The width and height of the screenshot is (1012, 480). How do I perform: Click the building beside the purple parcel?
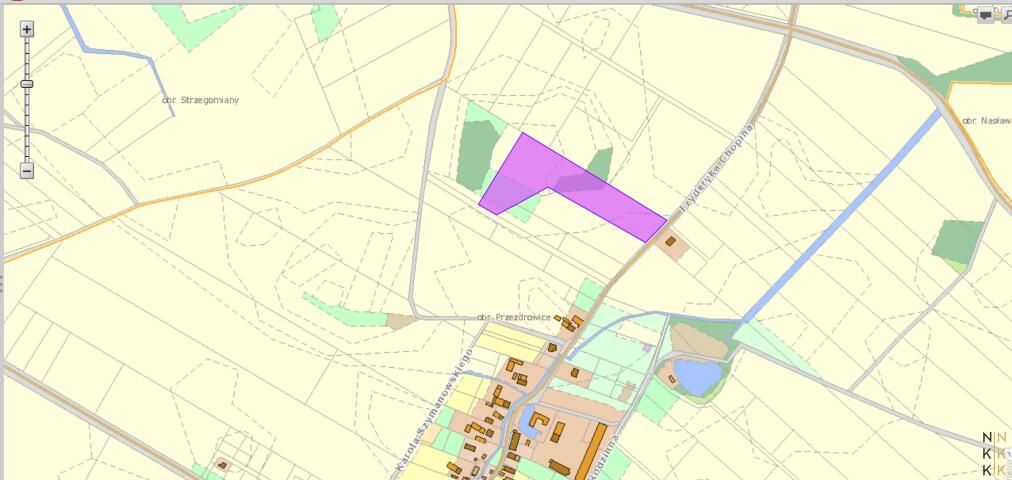(671, 241)
